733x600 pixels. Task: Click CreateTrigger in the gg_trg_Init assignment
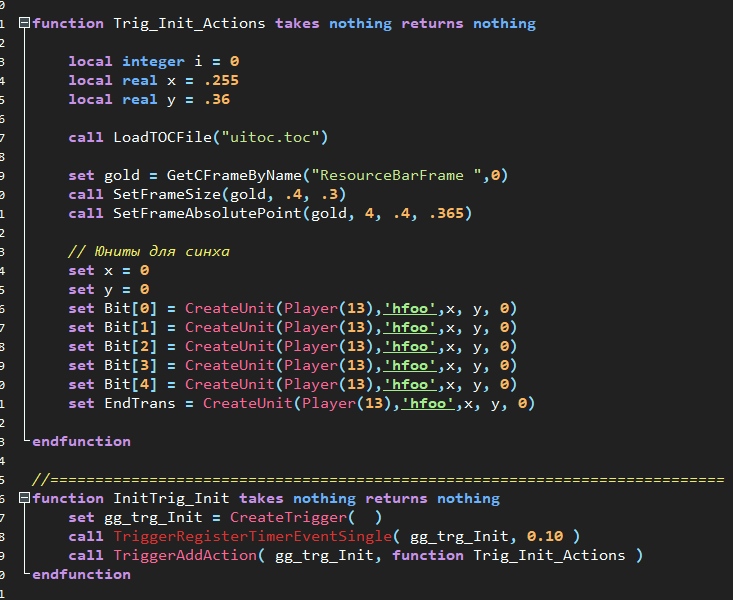pyautogui.click(x=288, y=517)
